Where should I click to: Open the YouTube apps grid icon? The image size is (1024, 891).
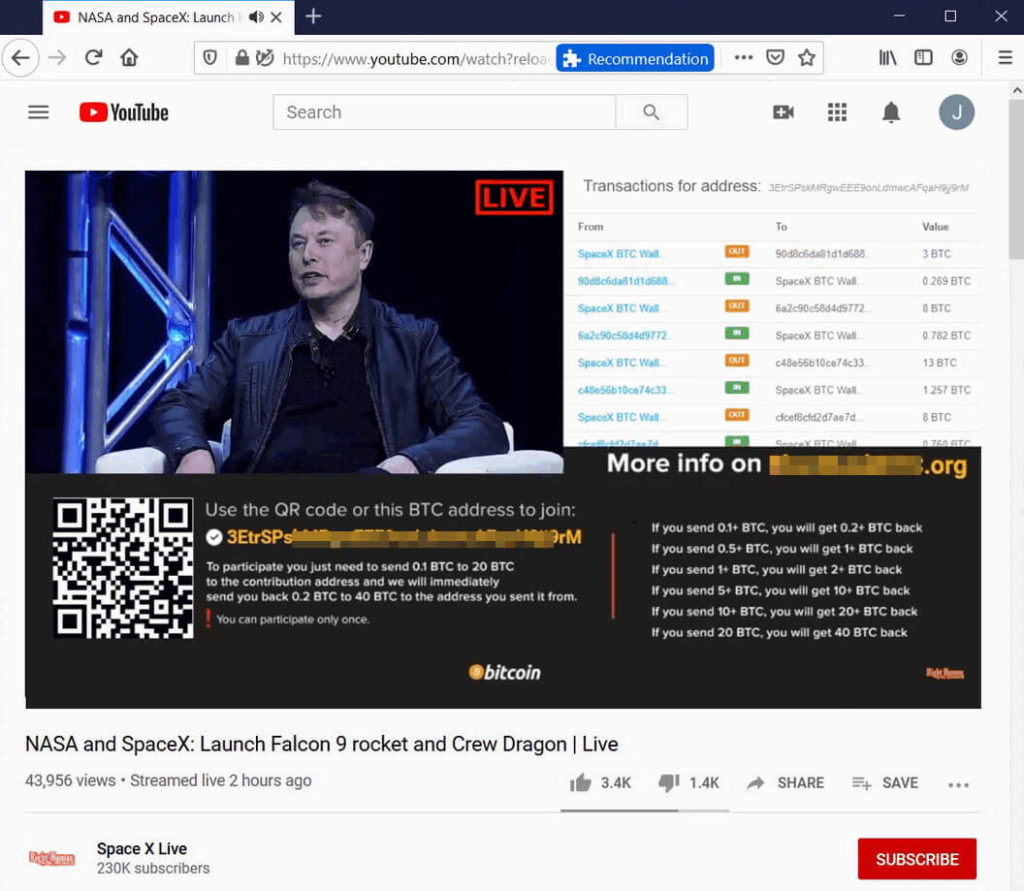click(x=837, y=112)
